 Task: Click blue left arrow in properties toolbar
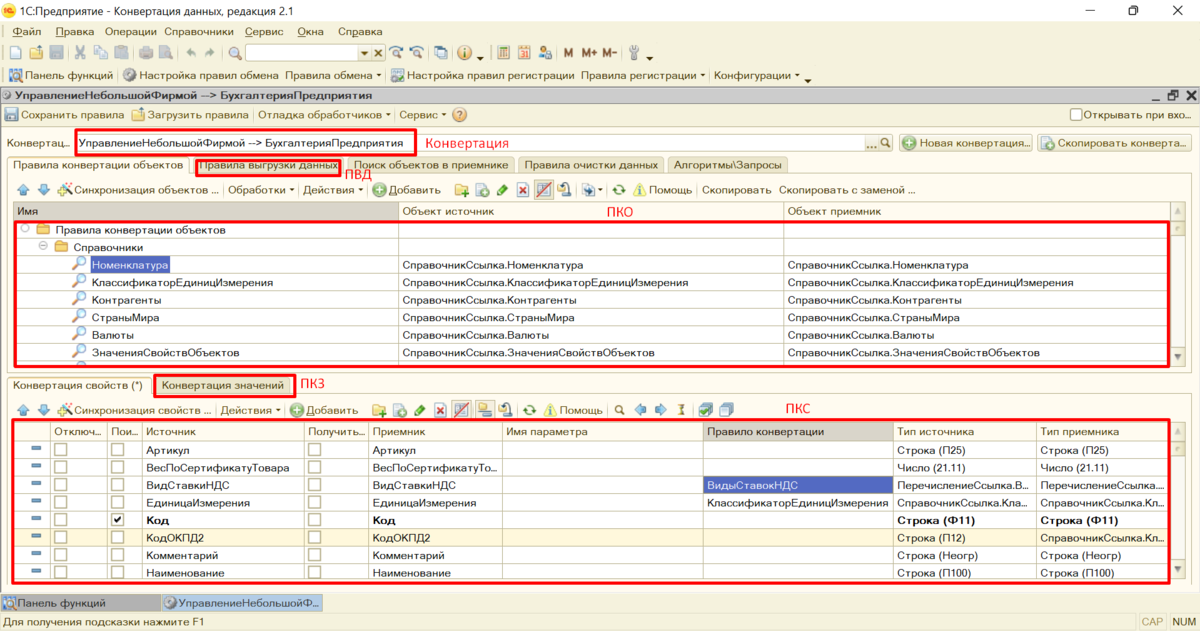[x=641, y=410]
